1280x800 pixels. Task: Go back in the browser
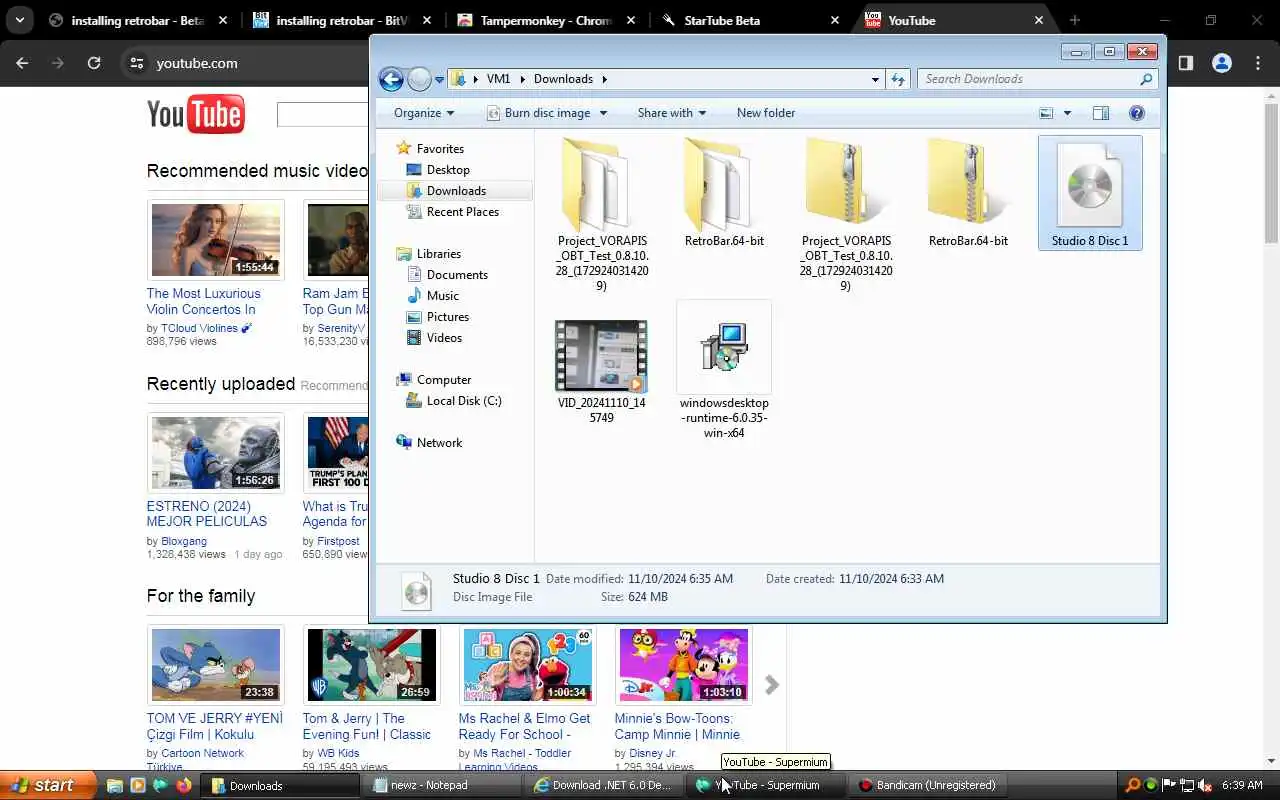pyautogui.click(x=22, y=63)
